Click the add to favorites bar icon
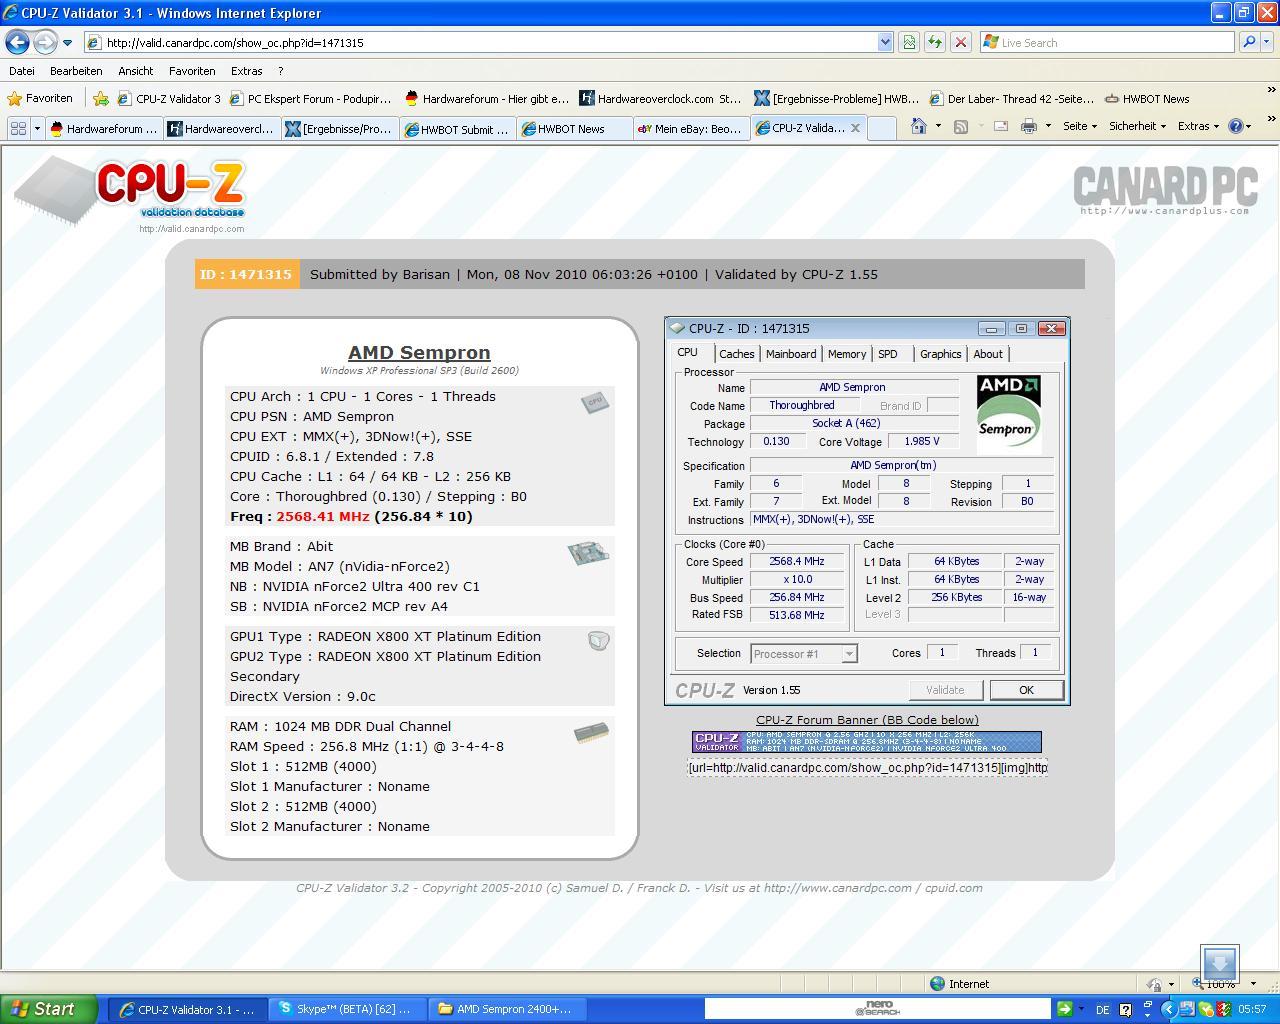 pos(101,98)
